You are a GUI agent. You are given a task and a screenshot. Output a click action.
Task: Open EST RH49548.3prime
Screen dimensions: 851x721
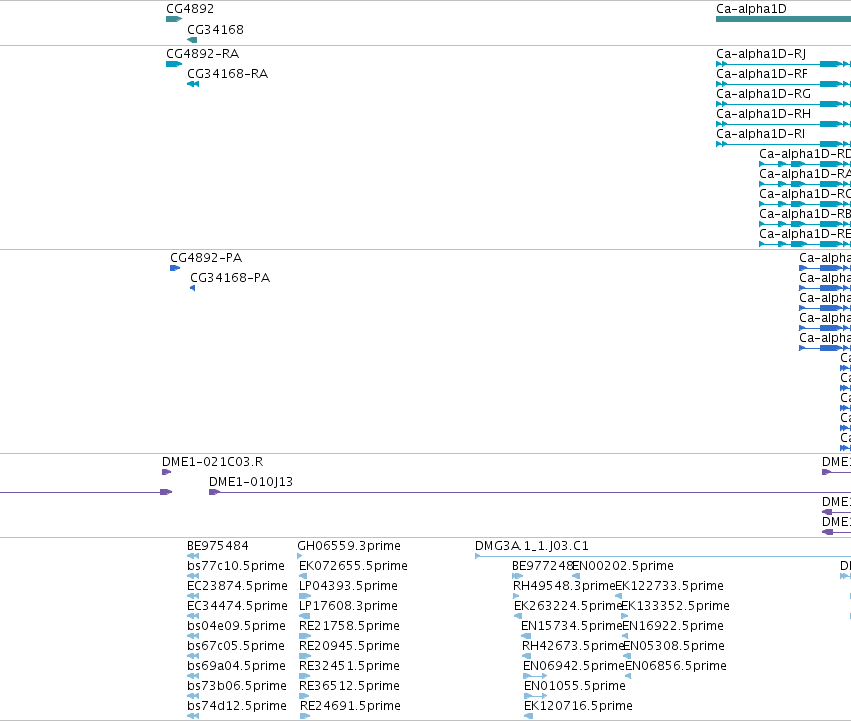tap(564, 586)
